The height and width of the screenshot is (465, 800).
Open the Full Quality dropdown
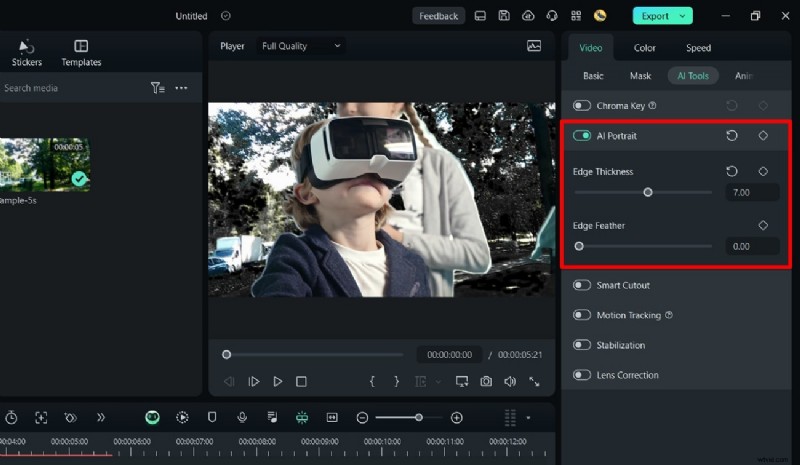(301, 46)
